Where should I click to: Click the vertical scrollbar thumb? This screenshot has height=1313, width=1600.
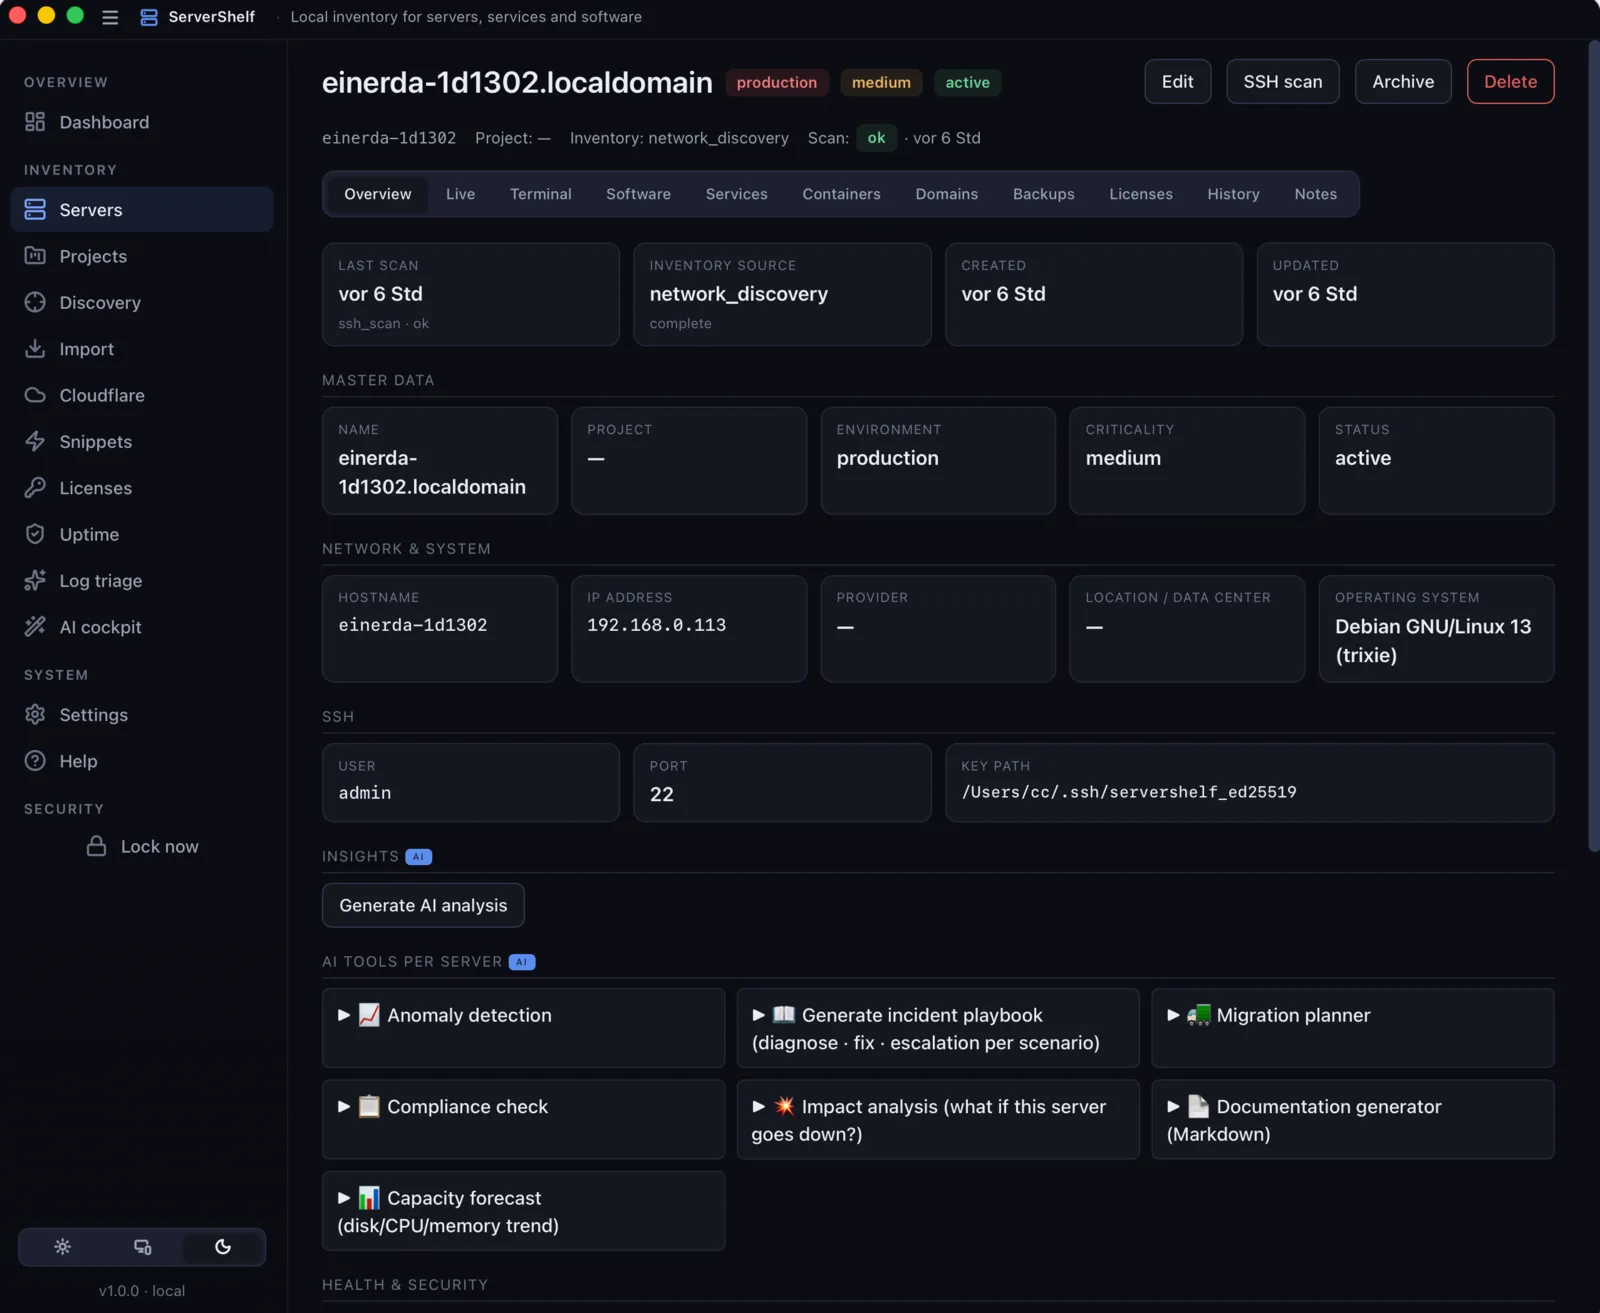click(x=1593, y=445)
